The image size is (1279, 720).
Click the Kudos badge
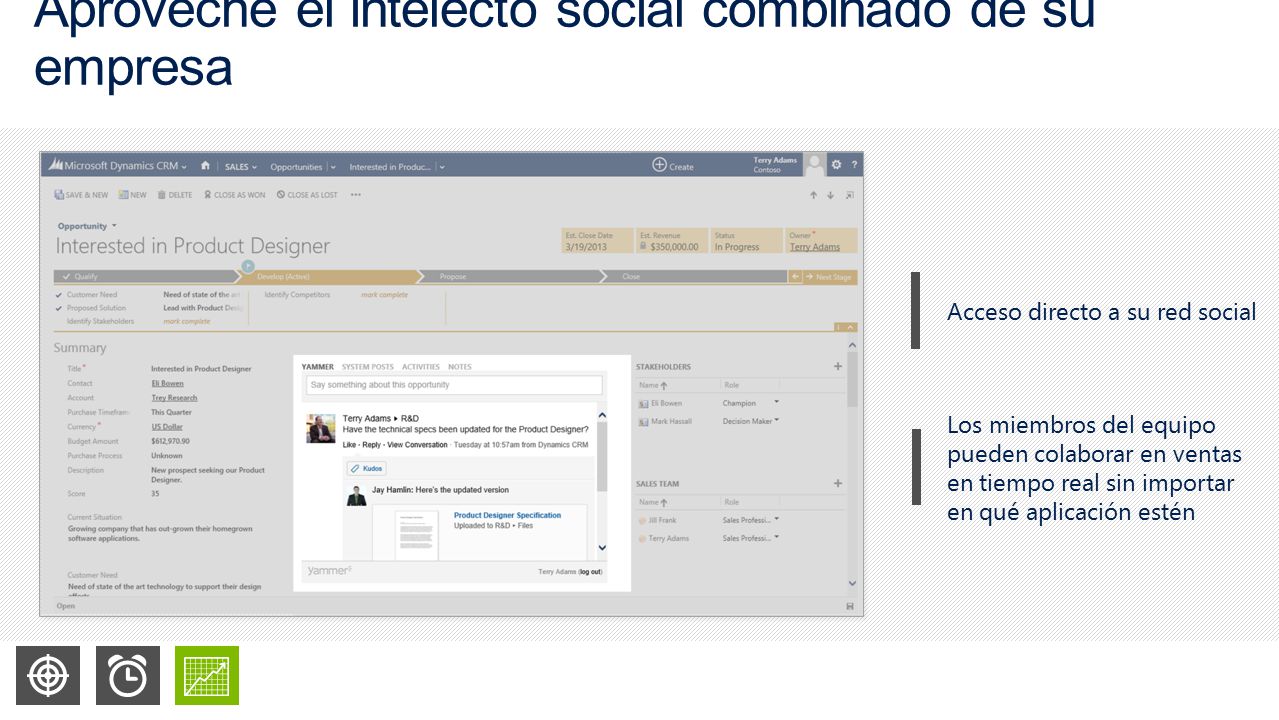[366, 468]
